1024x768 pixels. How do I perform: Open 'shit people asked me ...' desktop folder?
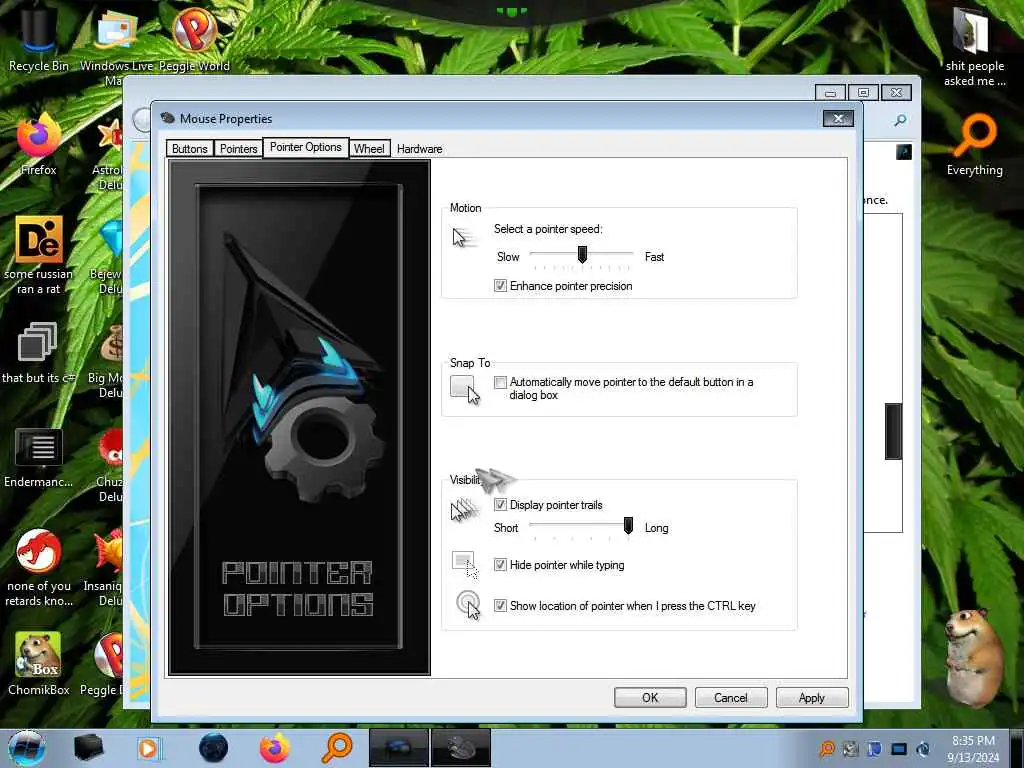click(974, 47)
